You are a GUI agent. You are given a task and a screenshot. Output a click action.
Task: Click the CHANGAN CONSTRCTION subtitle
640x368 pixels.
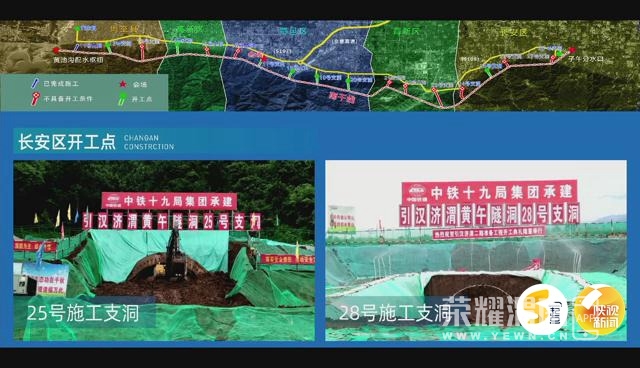click(x=149, y=142)
